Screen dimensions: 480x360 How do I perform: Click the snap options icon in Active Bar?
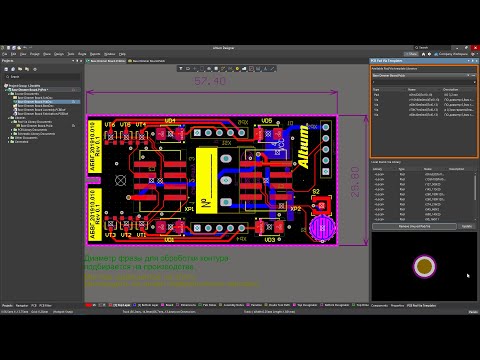tap(188, 69)
